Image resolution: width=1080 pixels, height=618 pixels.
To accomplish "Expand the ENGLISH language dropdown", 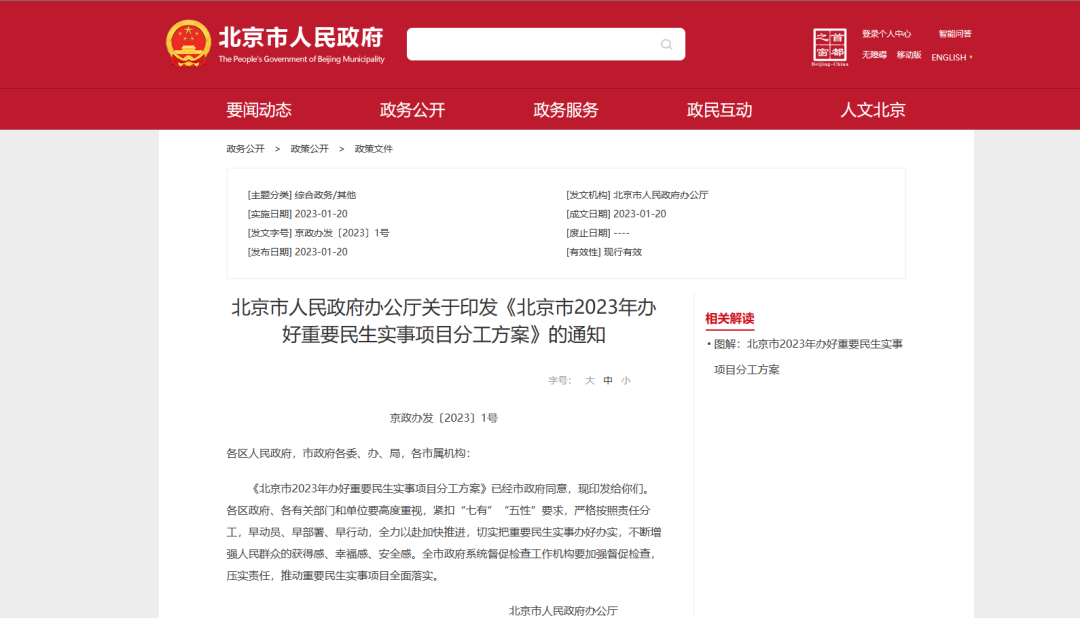I will 950,57.
